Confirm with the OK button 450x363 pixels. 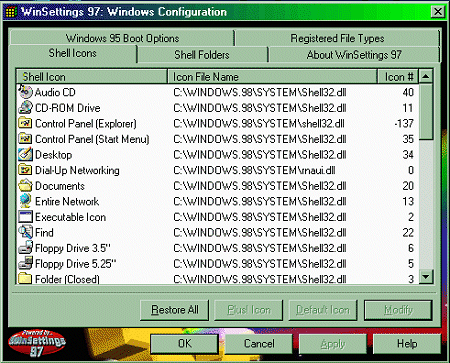(x=185, y=344)
